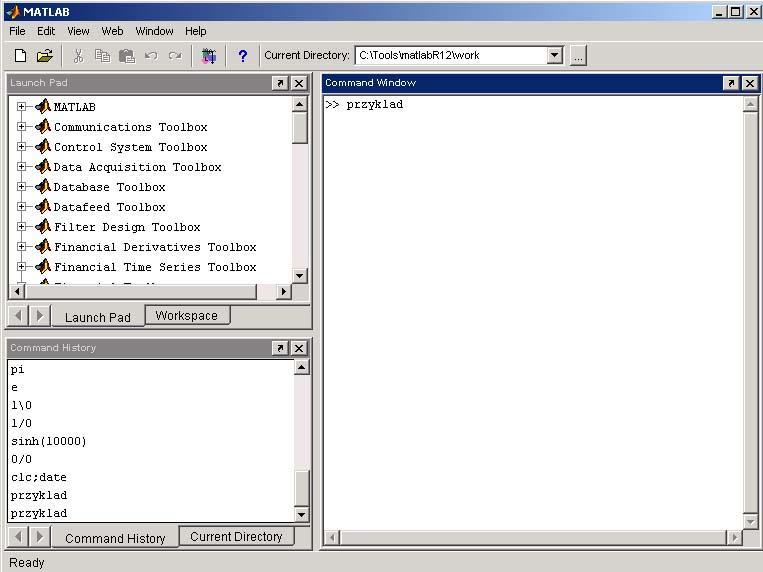Select 'sinh(10000)' in Command History

tap(49, 441)
